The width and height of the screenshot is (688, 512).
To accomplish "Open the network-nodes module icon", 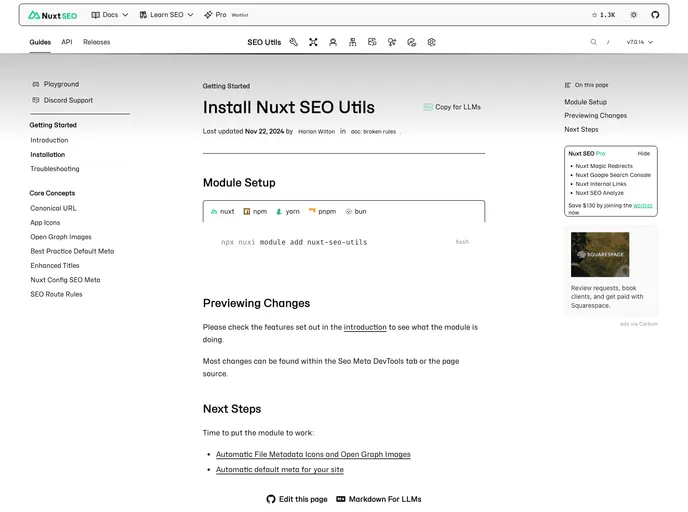I will 313,42.
